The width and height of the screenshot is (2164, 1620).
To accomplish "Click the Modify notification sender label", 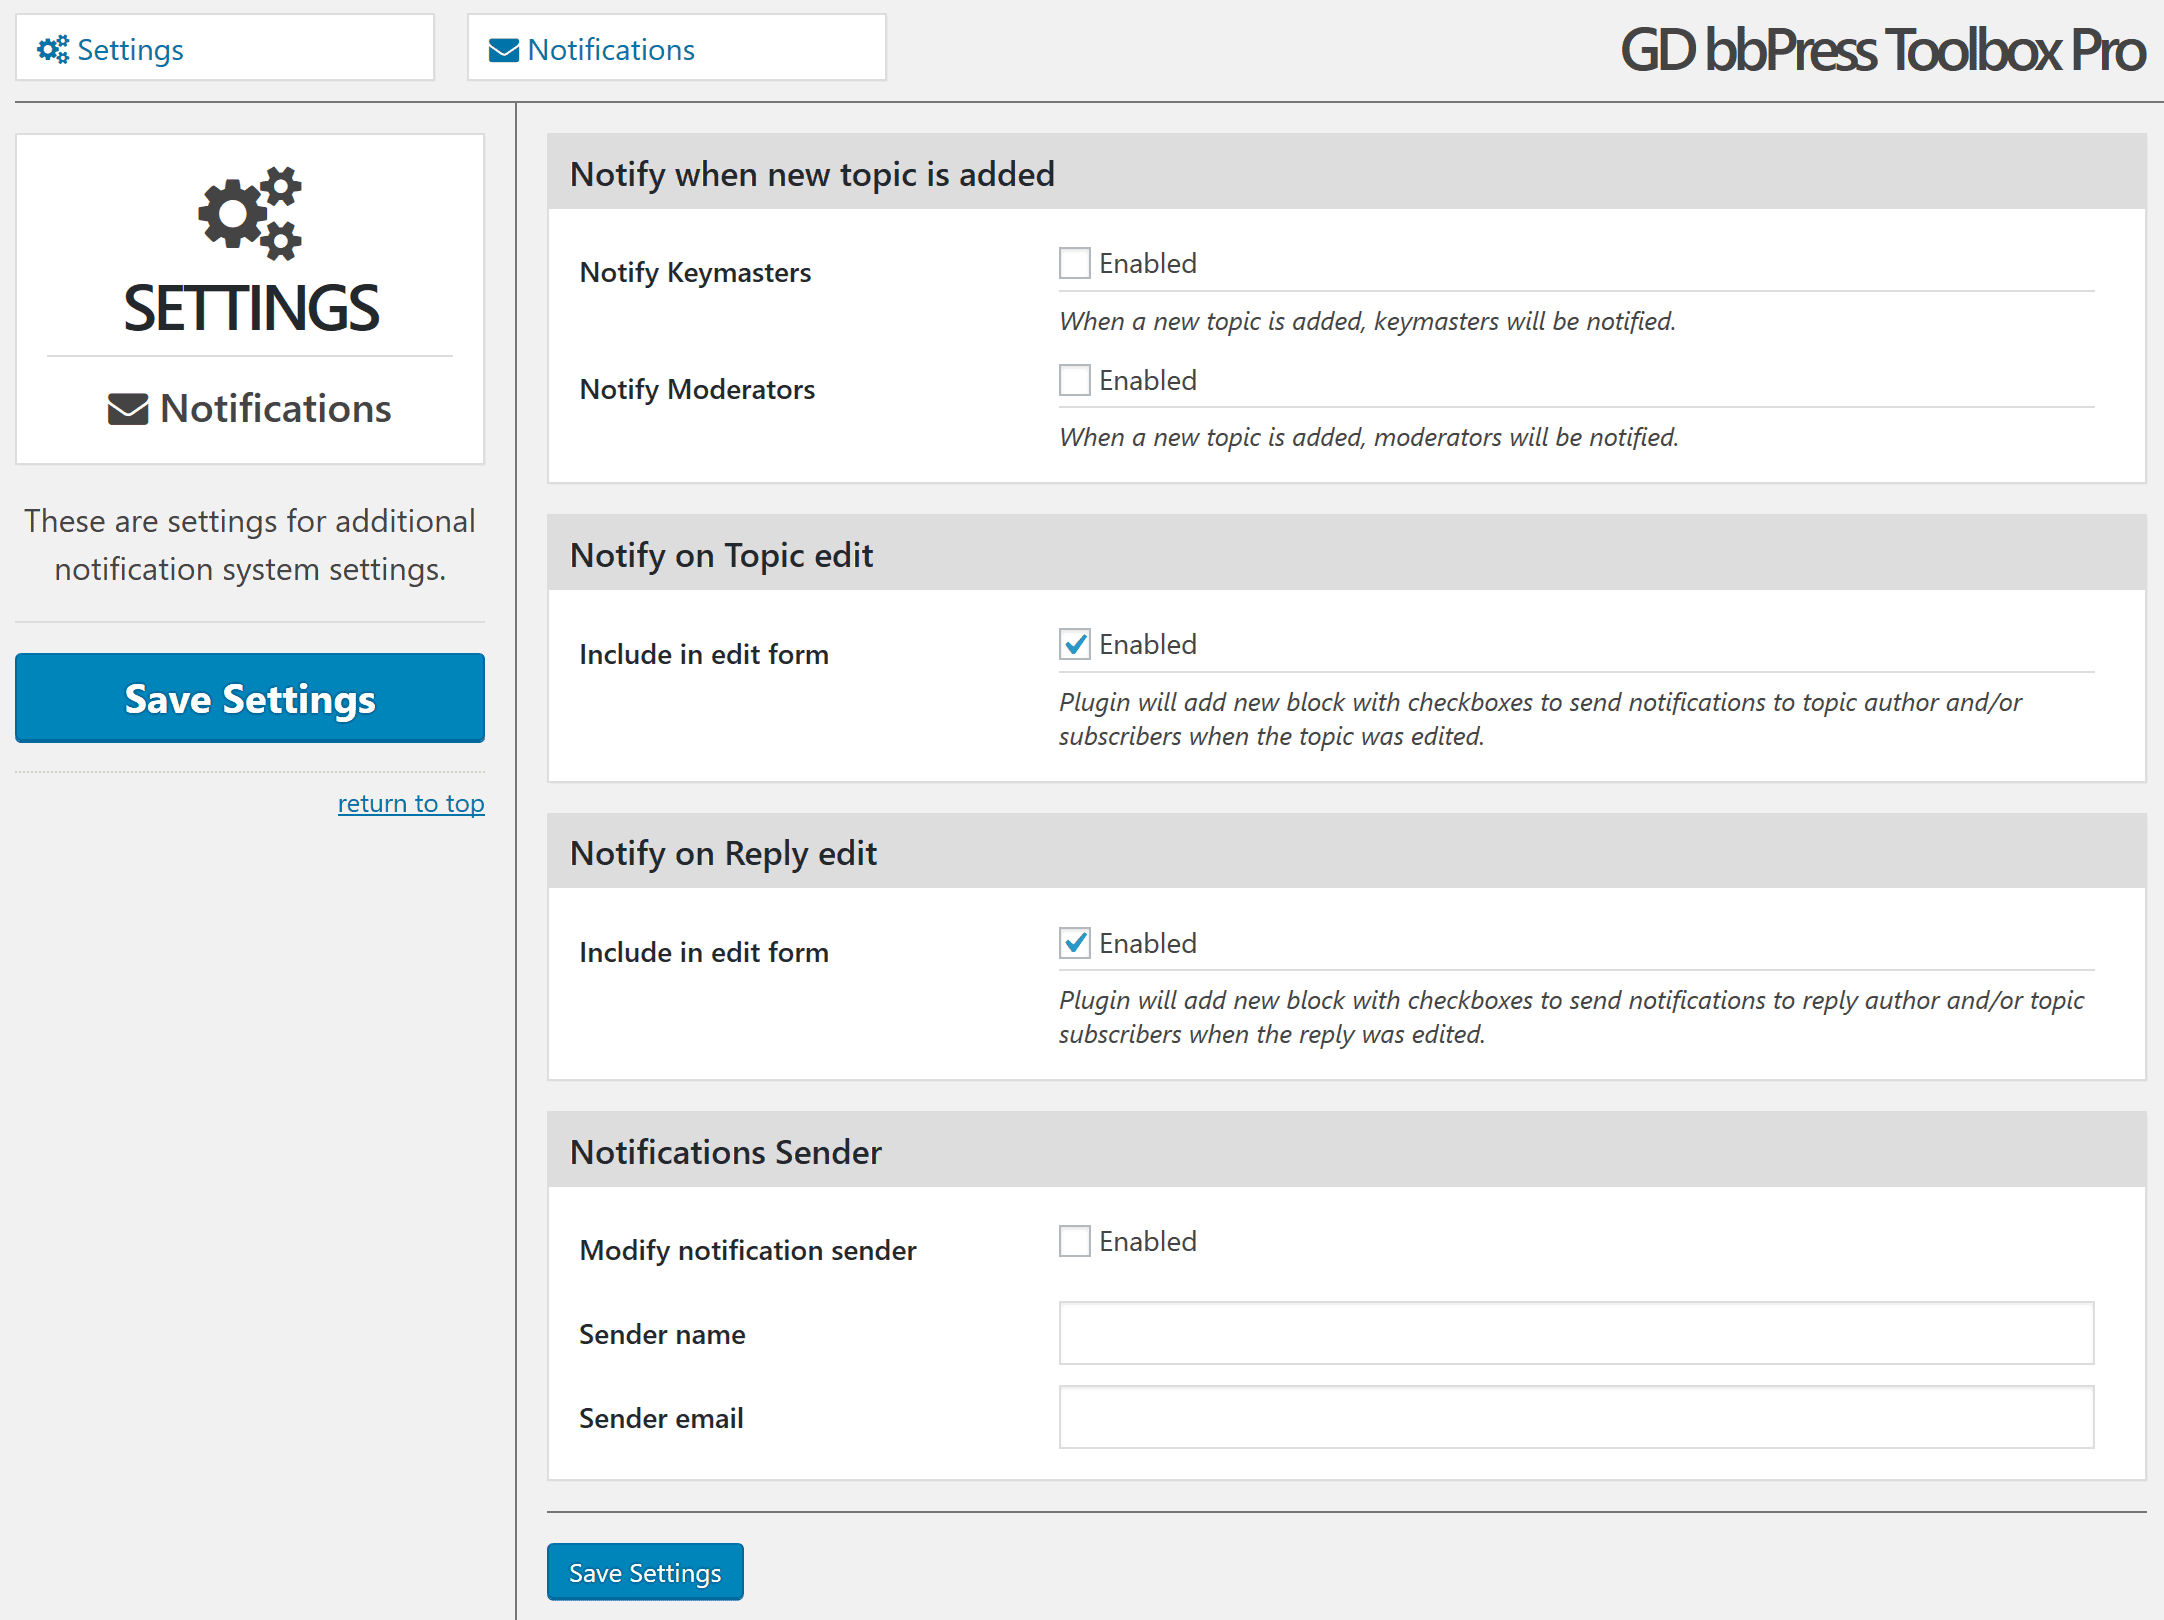I will coord(748,1251).
